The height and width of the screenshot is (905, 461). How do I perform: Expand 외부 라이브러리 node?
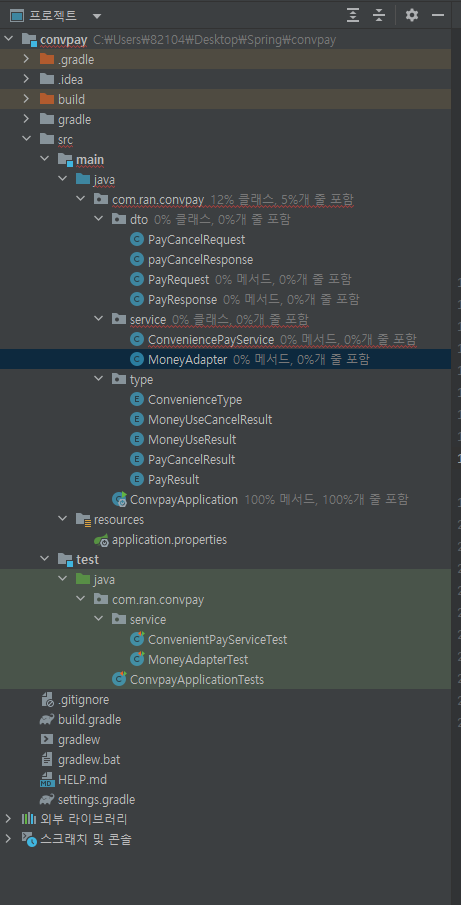click(x=8, y=819)
